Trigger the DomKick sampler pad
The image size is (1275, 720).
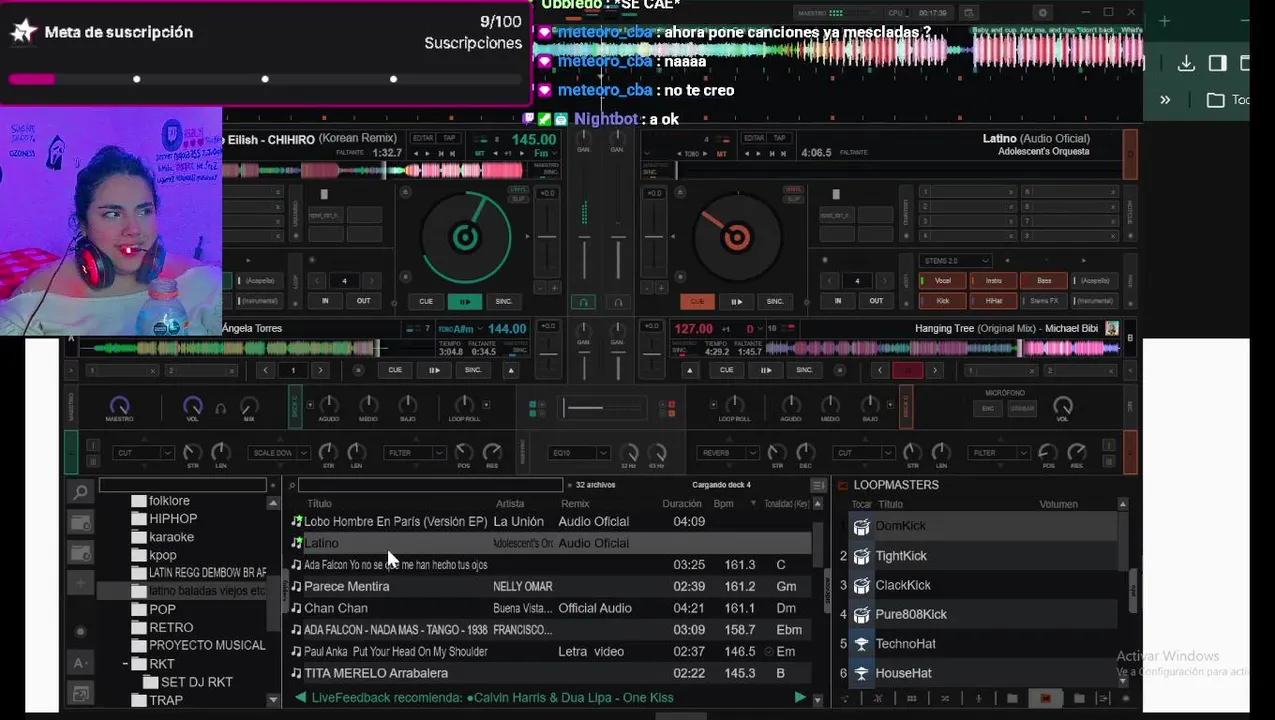point(862,526)
